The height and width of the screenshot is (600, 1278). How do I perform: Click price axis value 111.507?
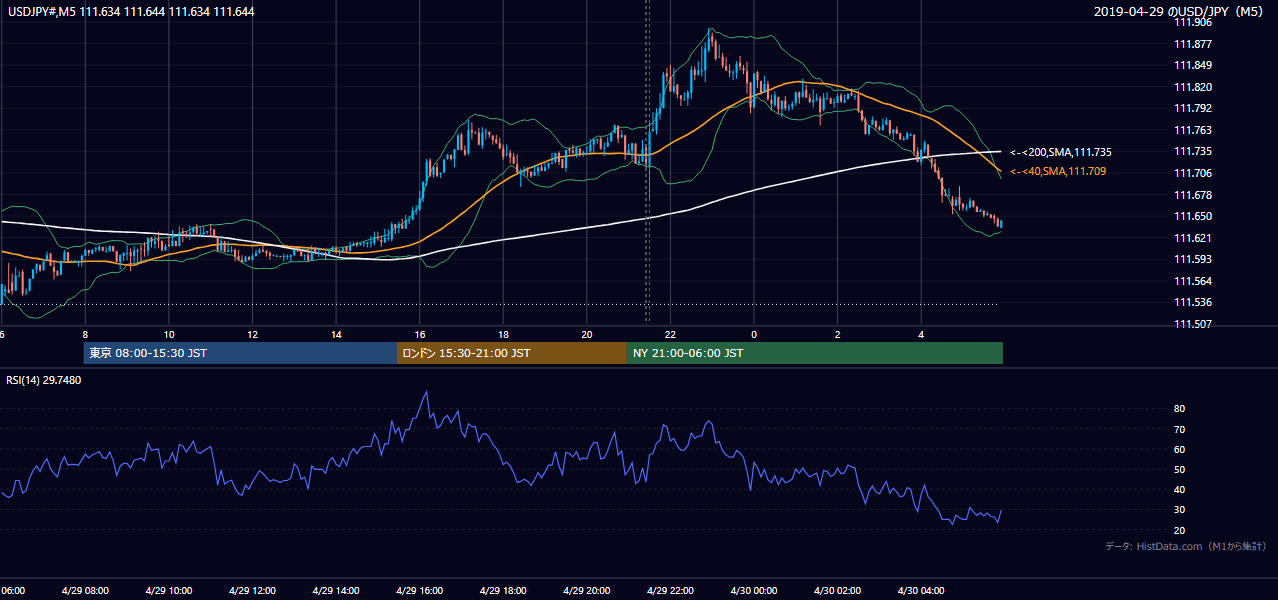[1192, 324]
